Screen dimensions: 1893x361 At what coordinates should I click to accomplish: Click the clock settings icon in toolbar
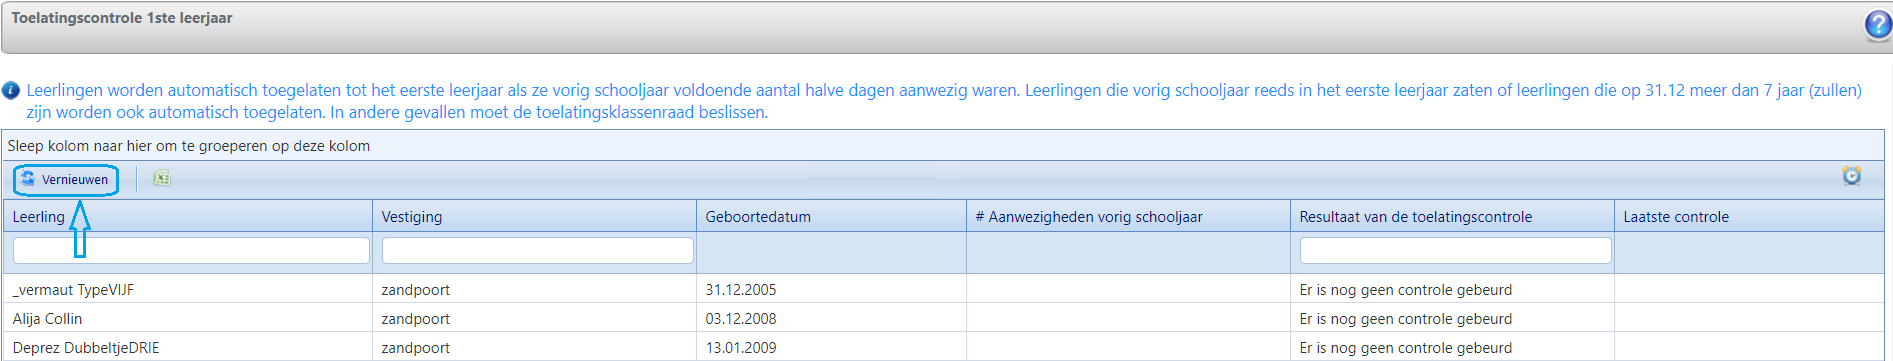1851,176
